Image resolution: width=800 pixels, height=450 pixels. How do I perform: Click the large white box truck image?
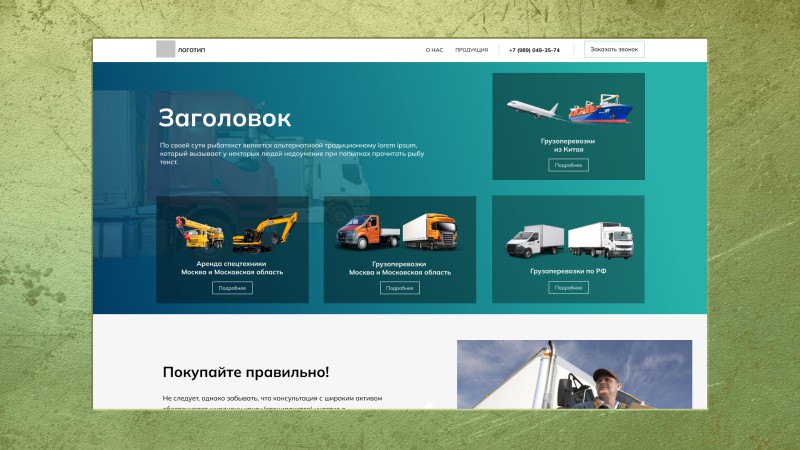[x=601, y=240]
